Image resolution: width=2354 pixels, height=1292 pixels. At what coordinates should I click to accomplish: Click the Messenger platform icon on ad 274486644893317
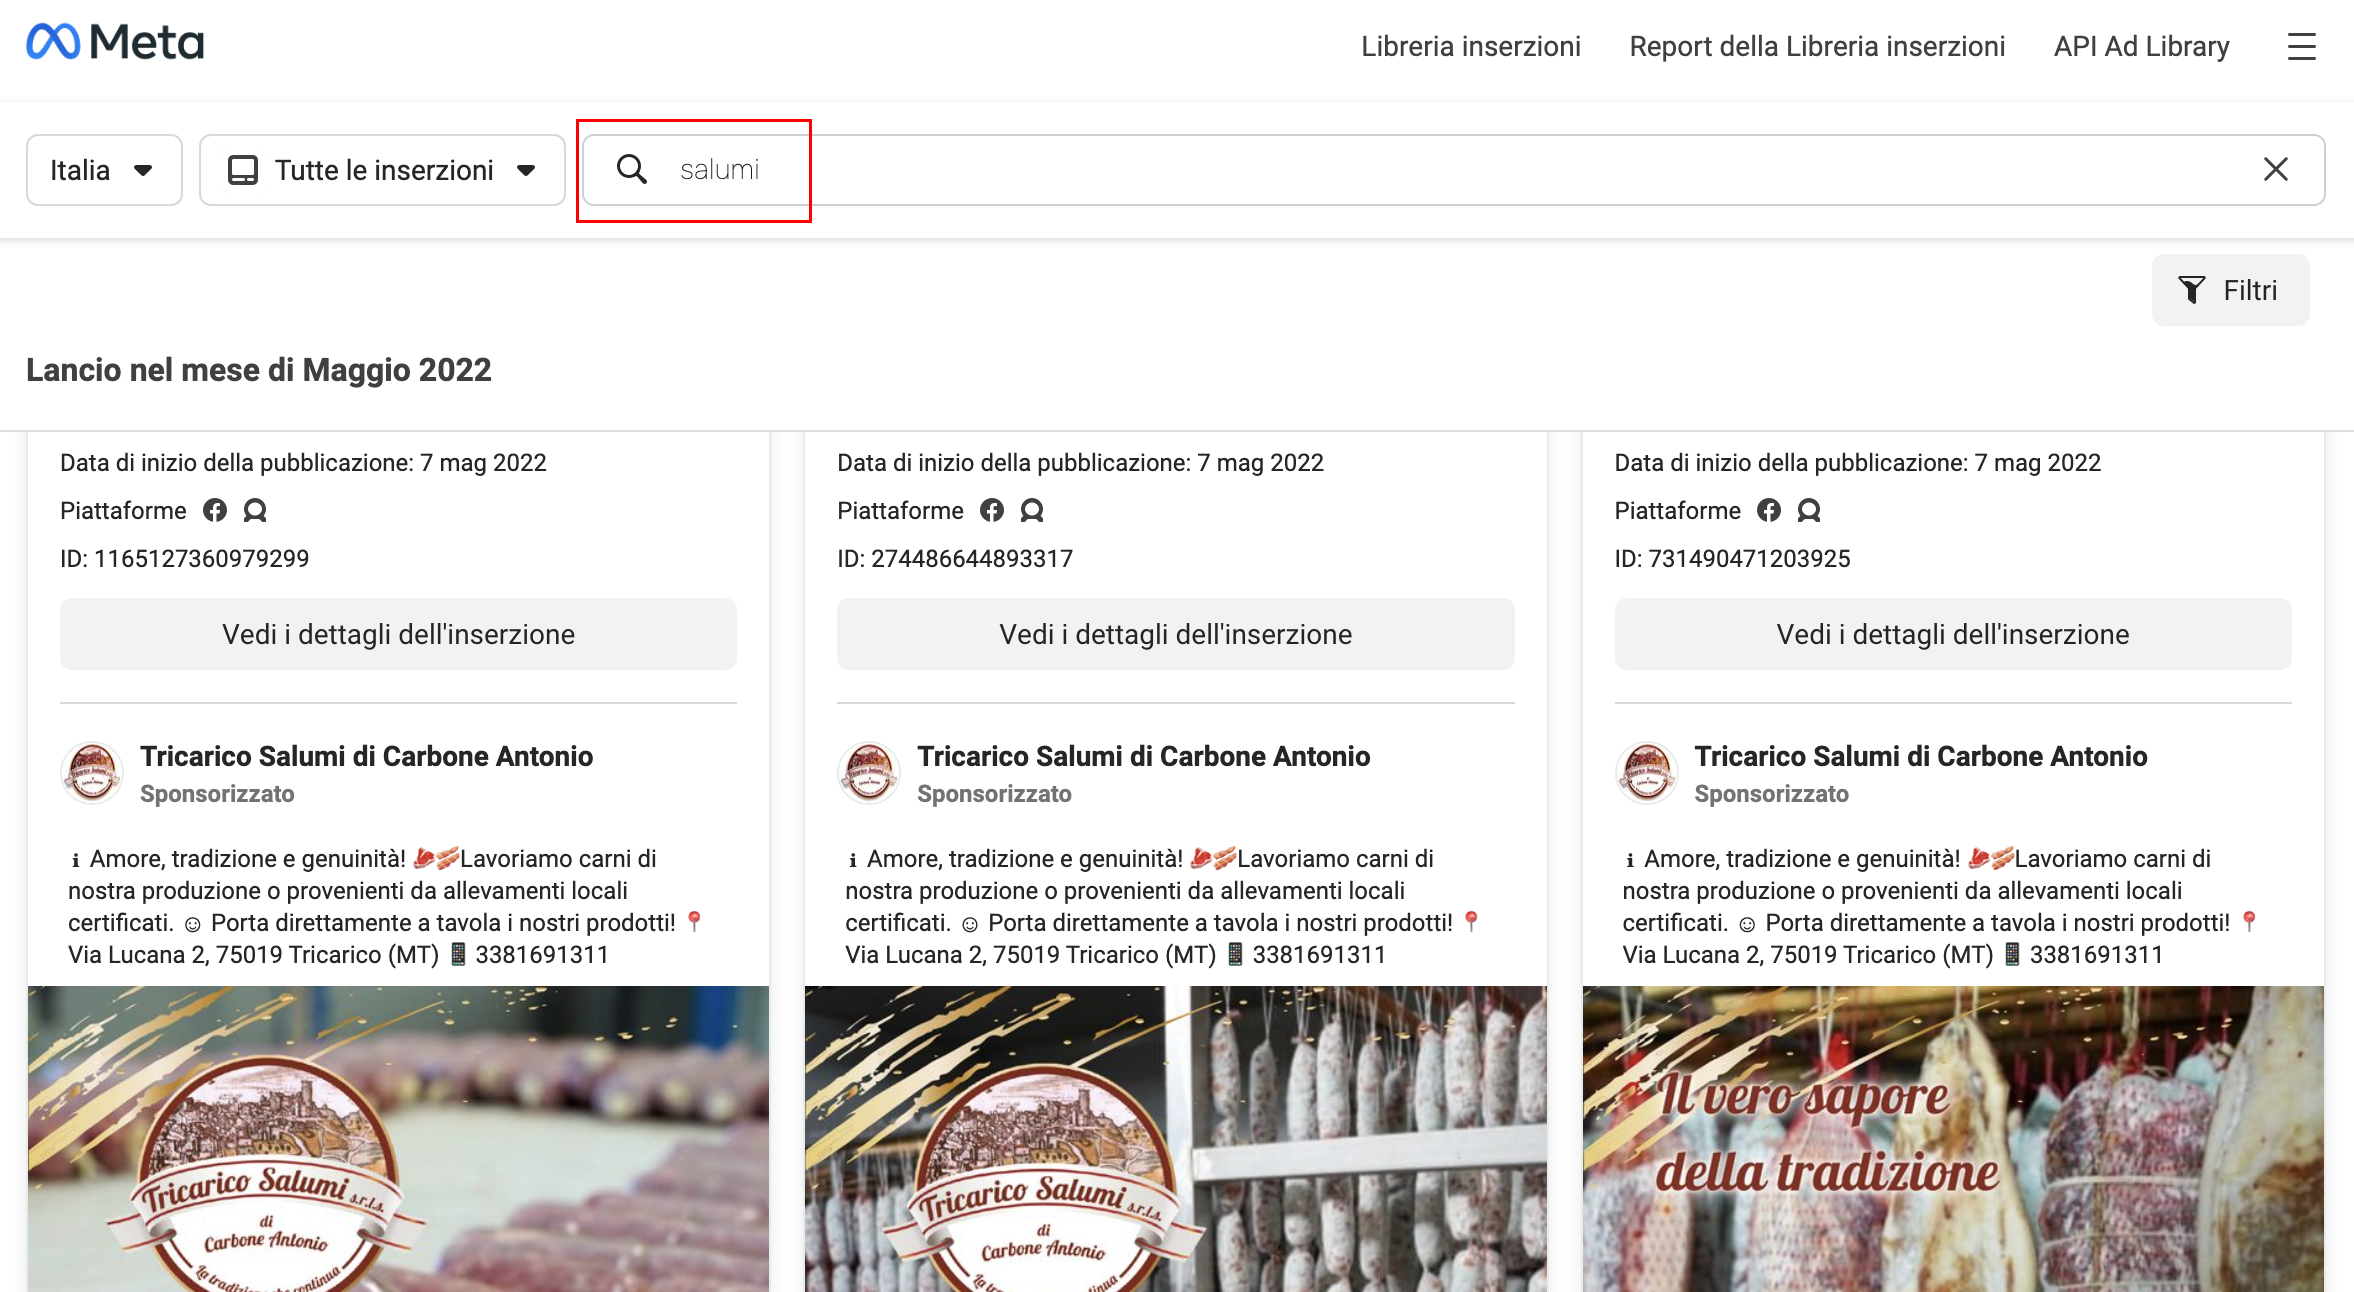1032,511
